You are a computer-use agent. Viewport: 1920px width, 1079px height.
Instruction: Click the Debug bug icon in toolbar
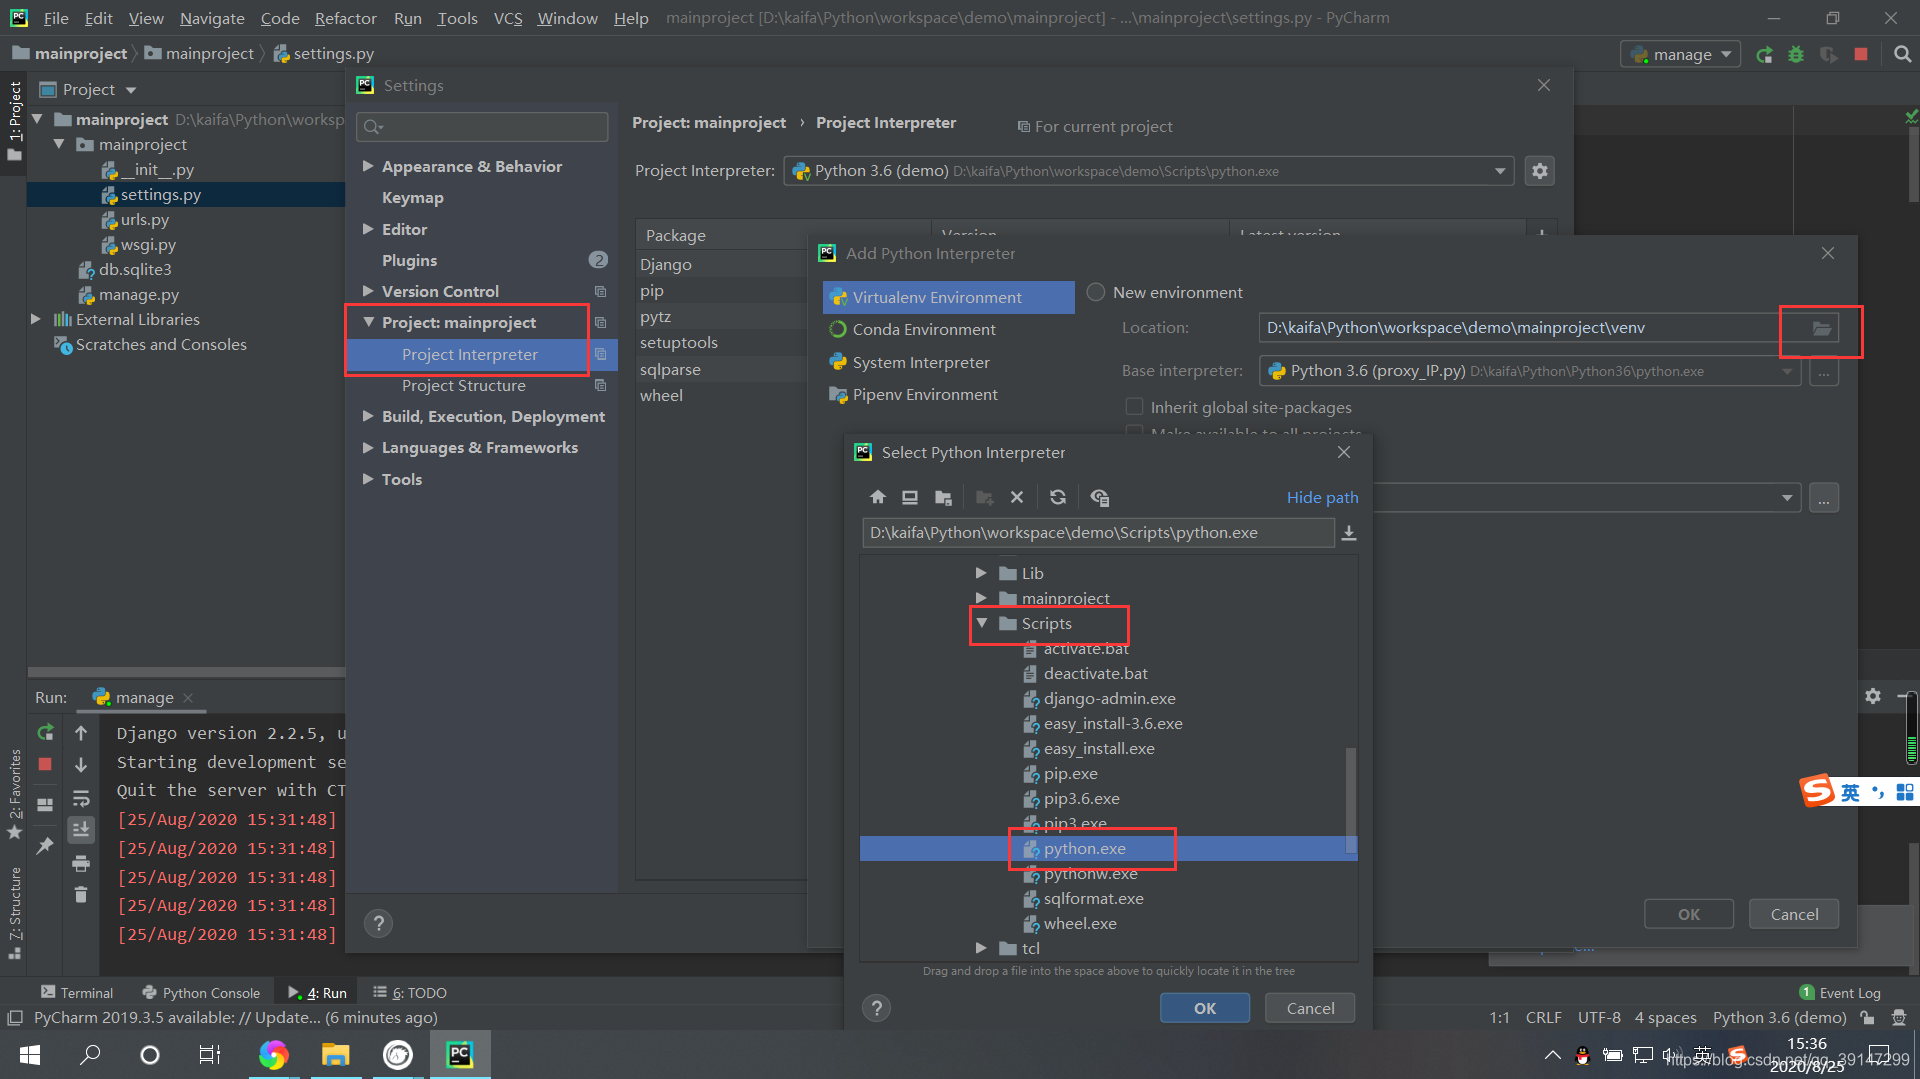point(1796,55)
